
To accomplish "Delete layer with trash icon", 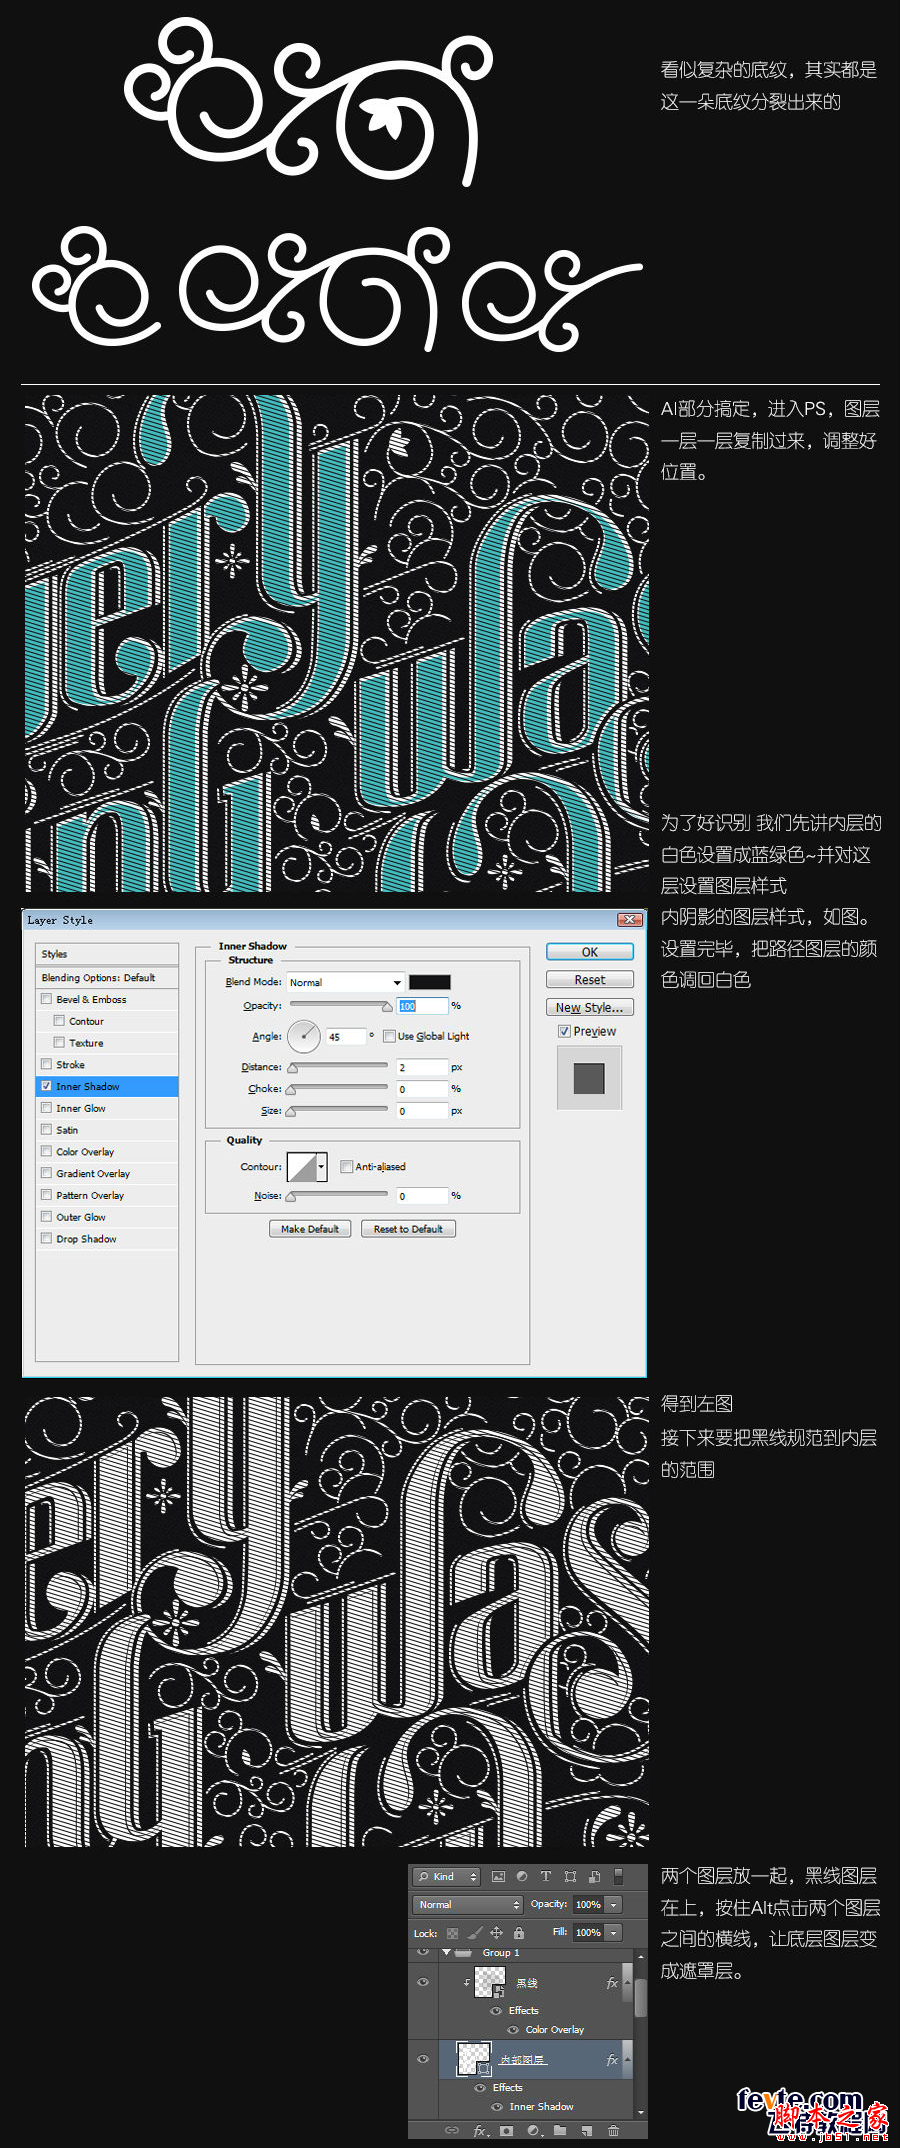I will pos(613,2131).
